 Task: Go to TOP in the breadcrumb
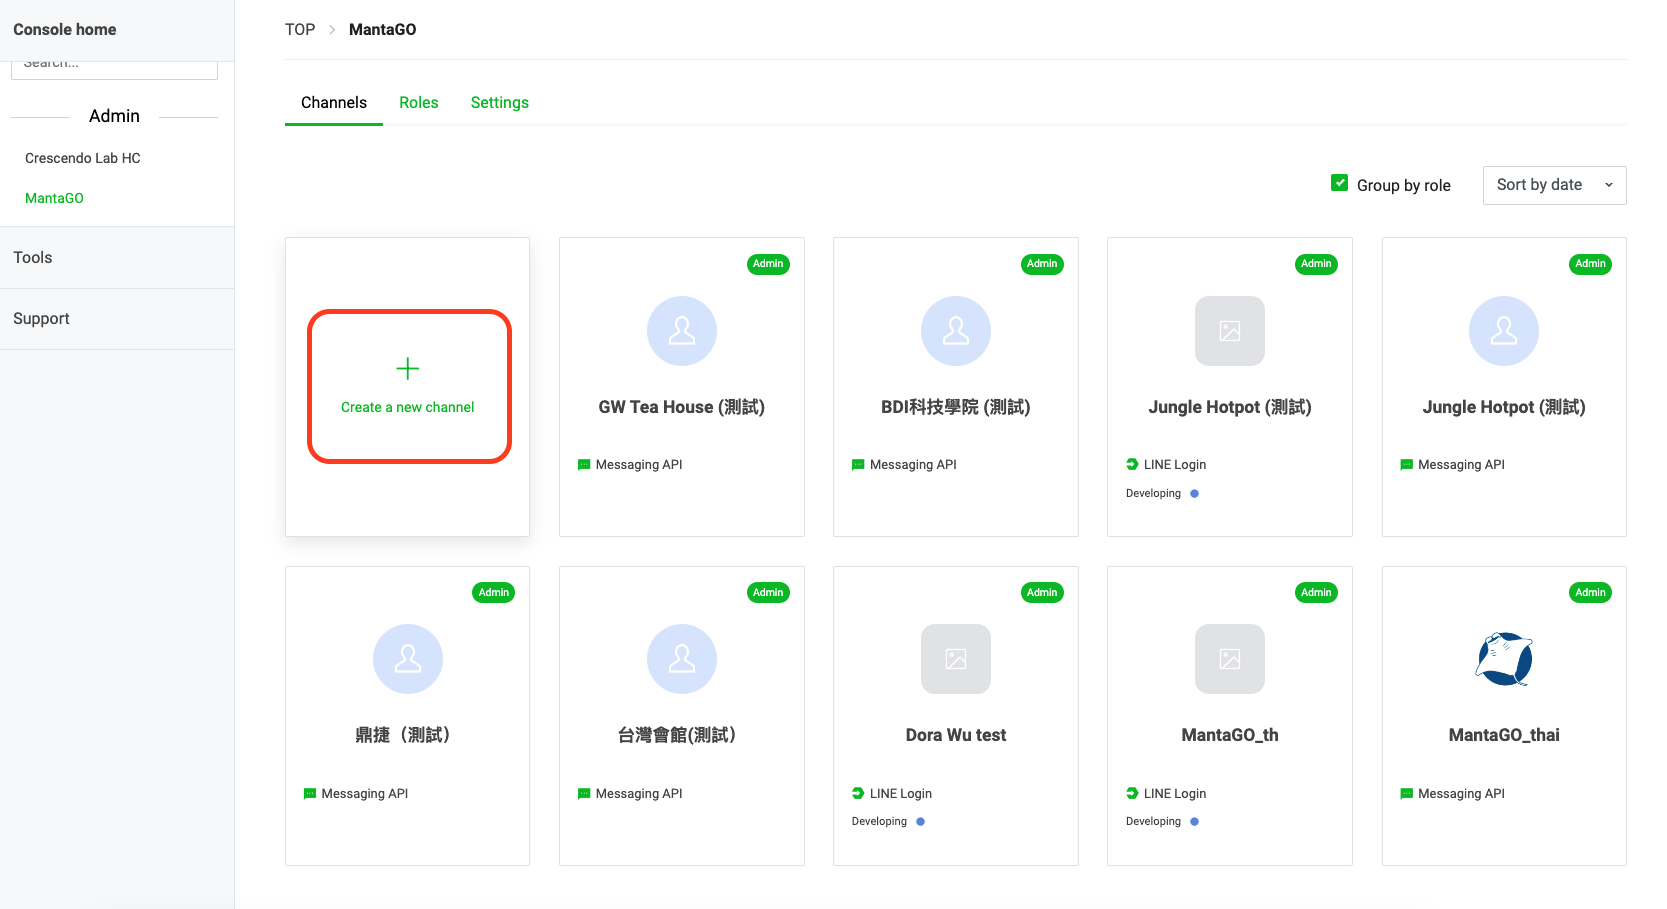[300, 30]
